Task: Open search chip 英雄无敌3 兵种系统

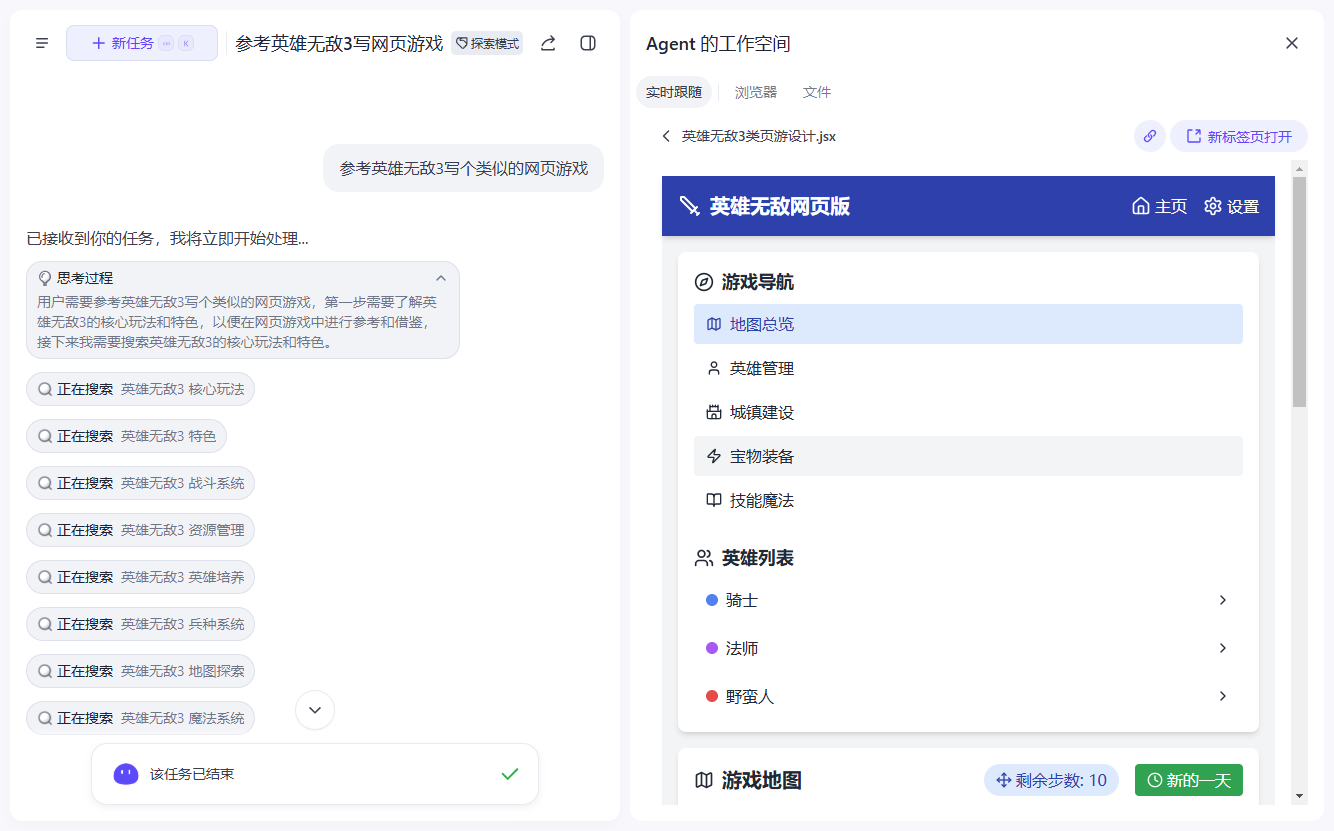Action: (141, 624)
